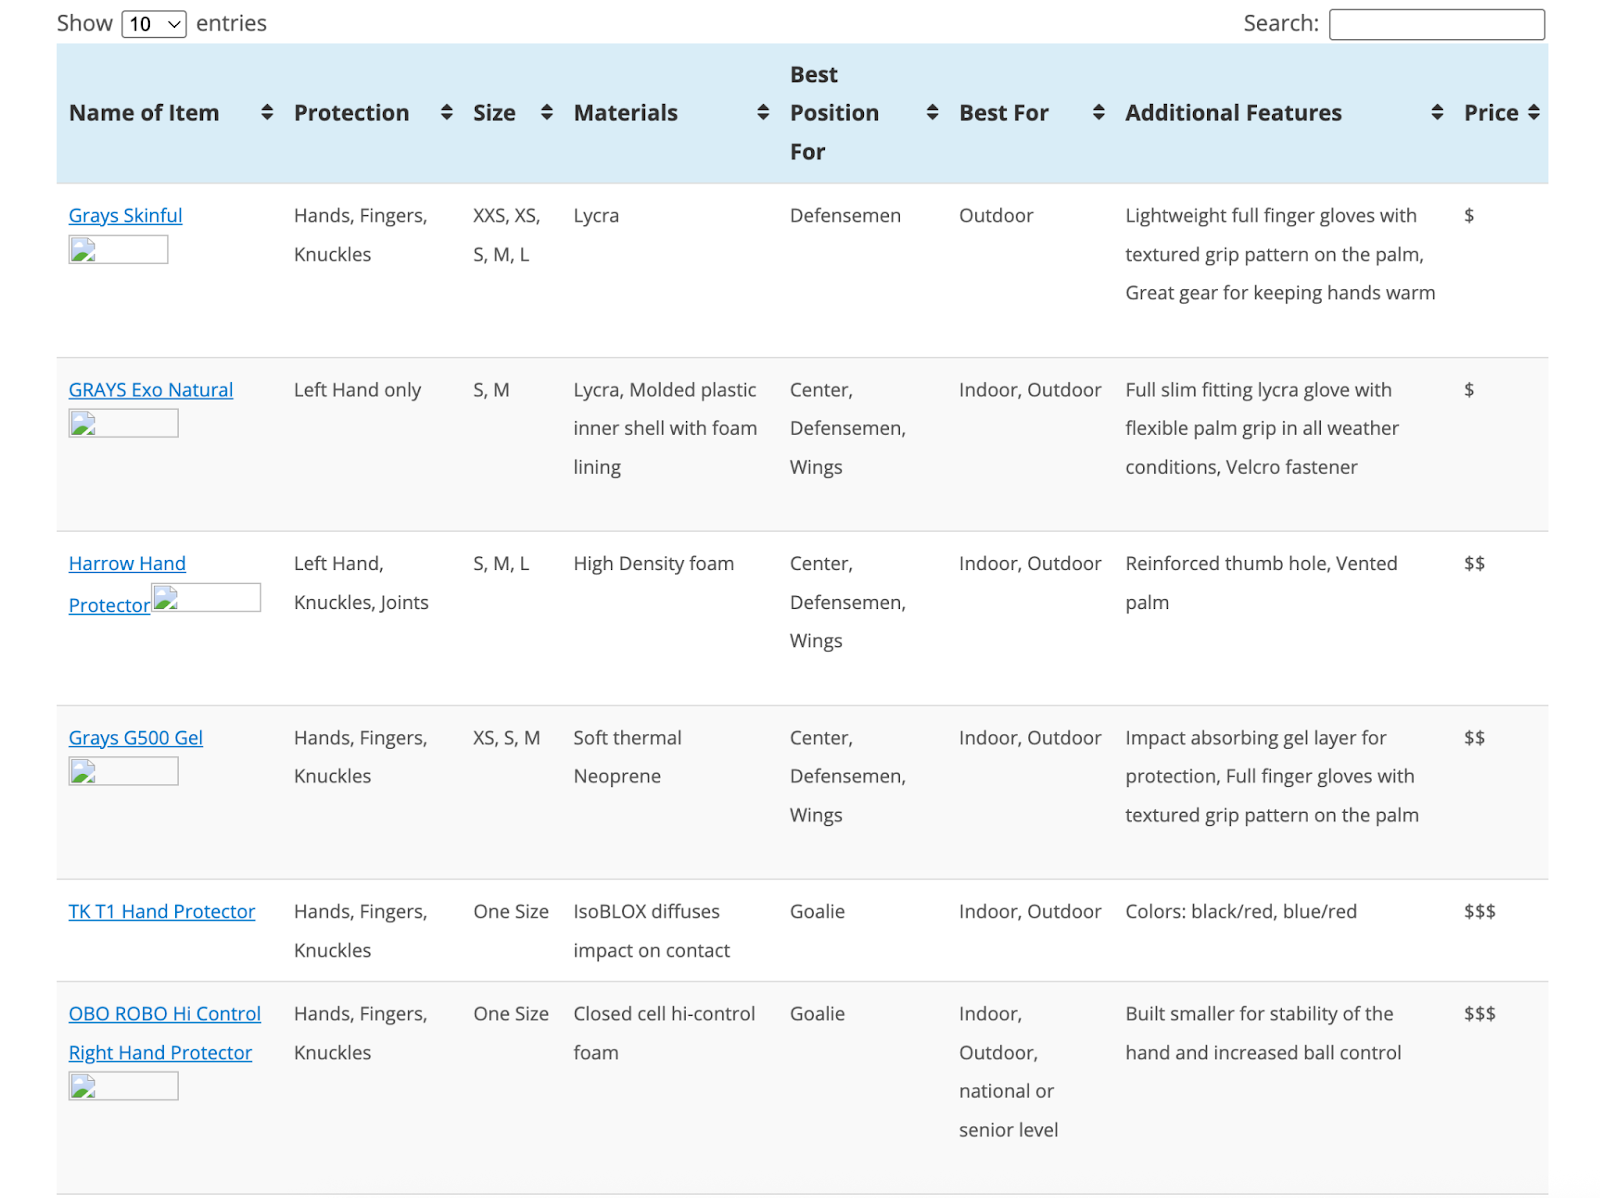Open the TK T1 Hand Protector link

162,912
